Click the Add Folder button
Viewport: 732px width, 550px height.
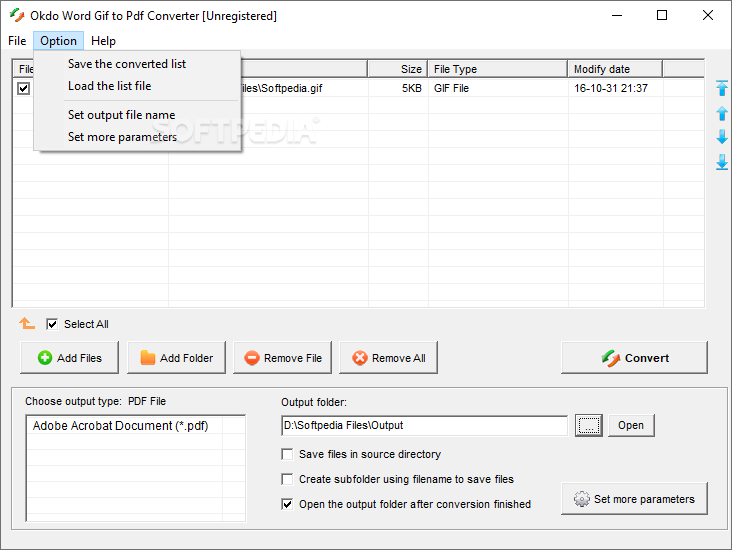point(176,358)
